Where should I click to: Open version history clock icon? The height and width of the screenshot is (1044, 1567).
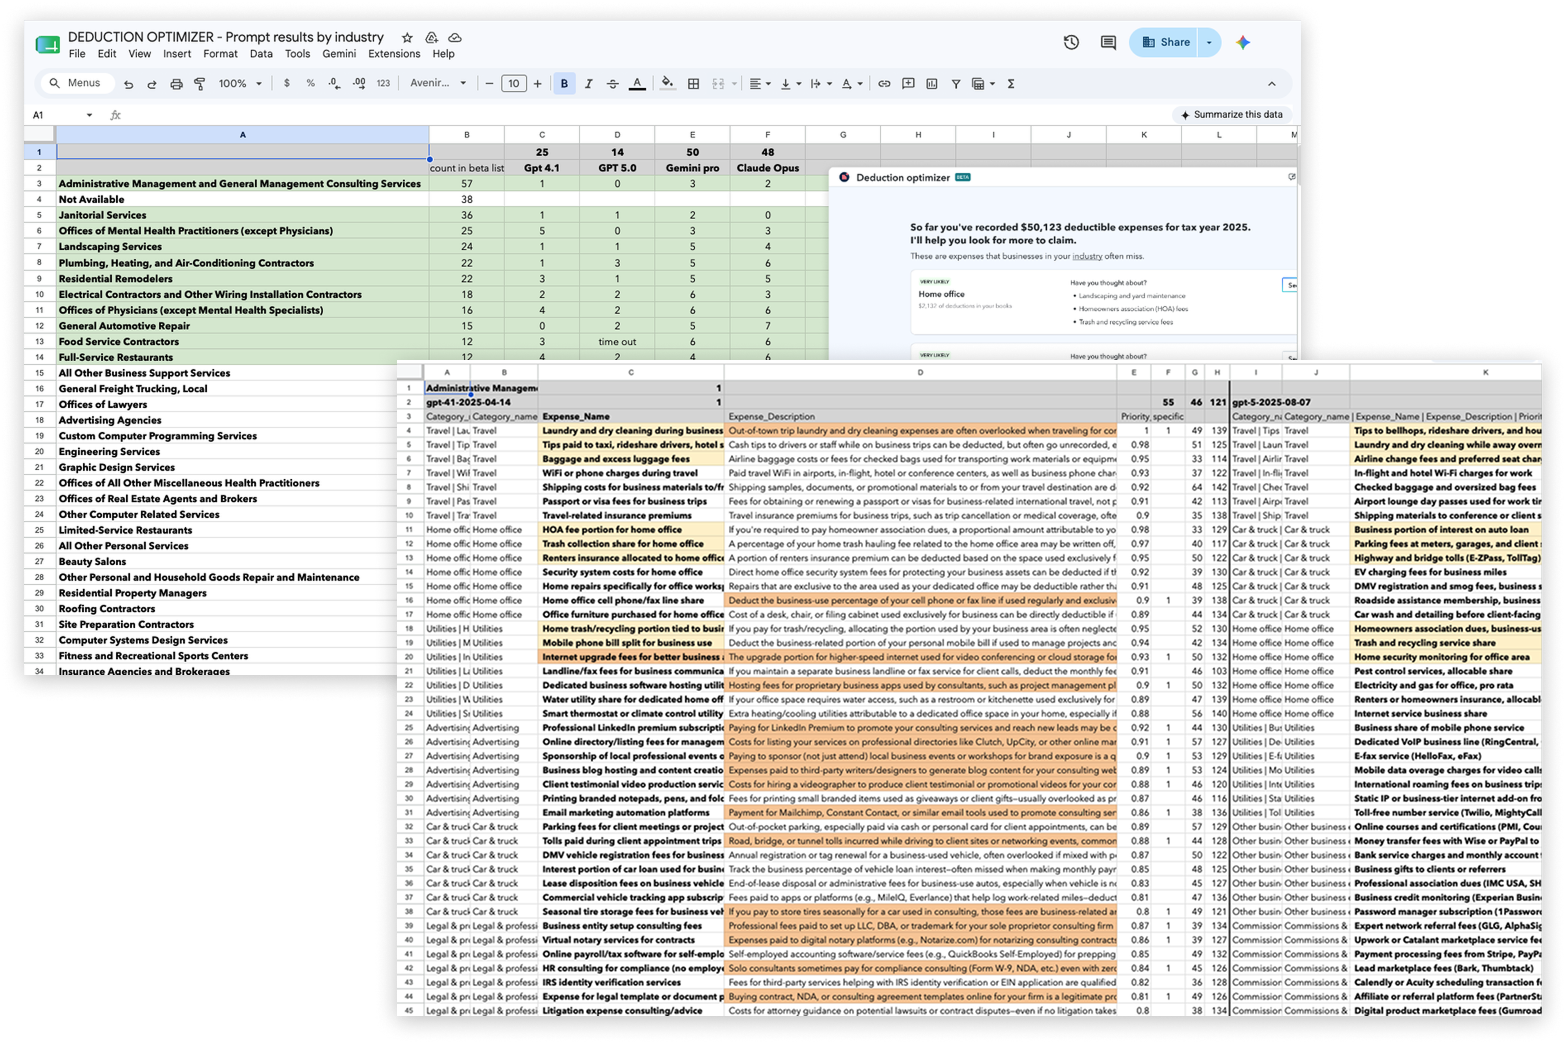[x=1071, y=42]
